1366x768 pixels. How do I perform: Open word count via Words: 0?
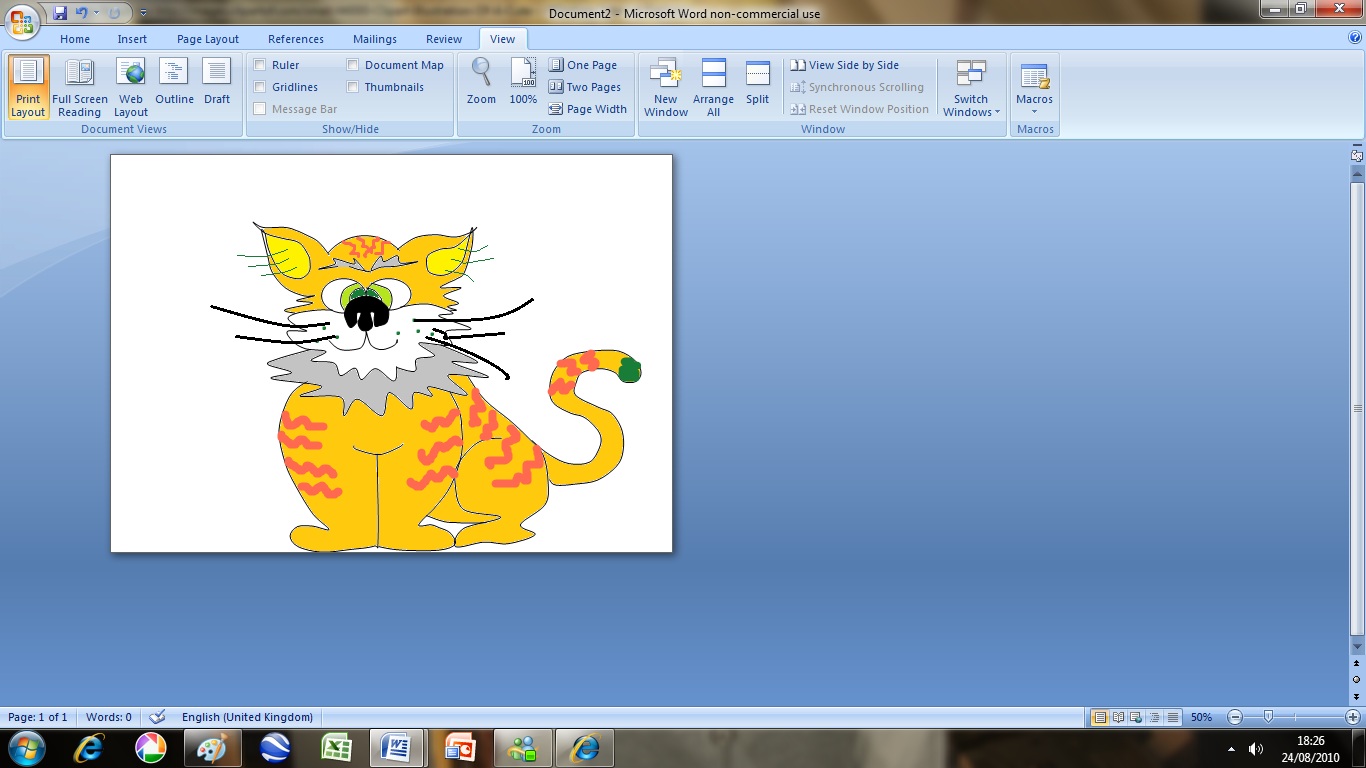[109, 717]
